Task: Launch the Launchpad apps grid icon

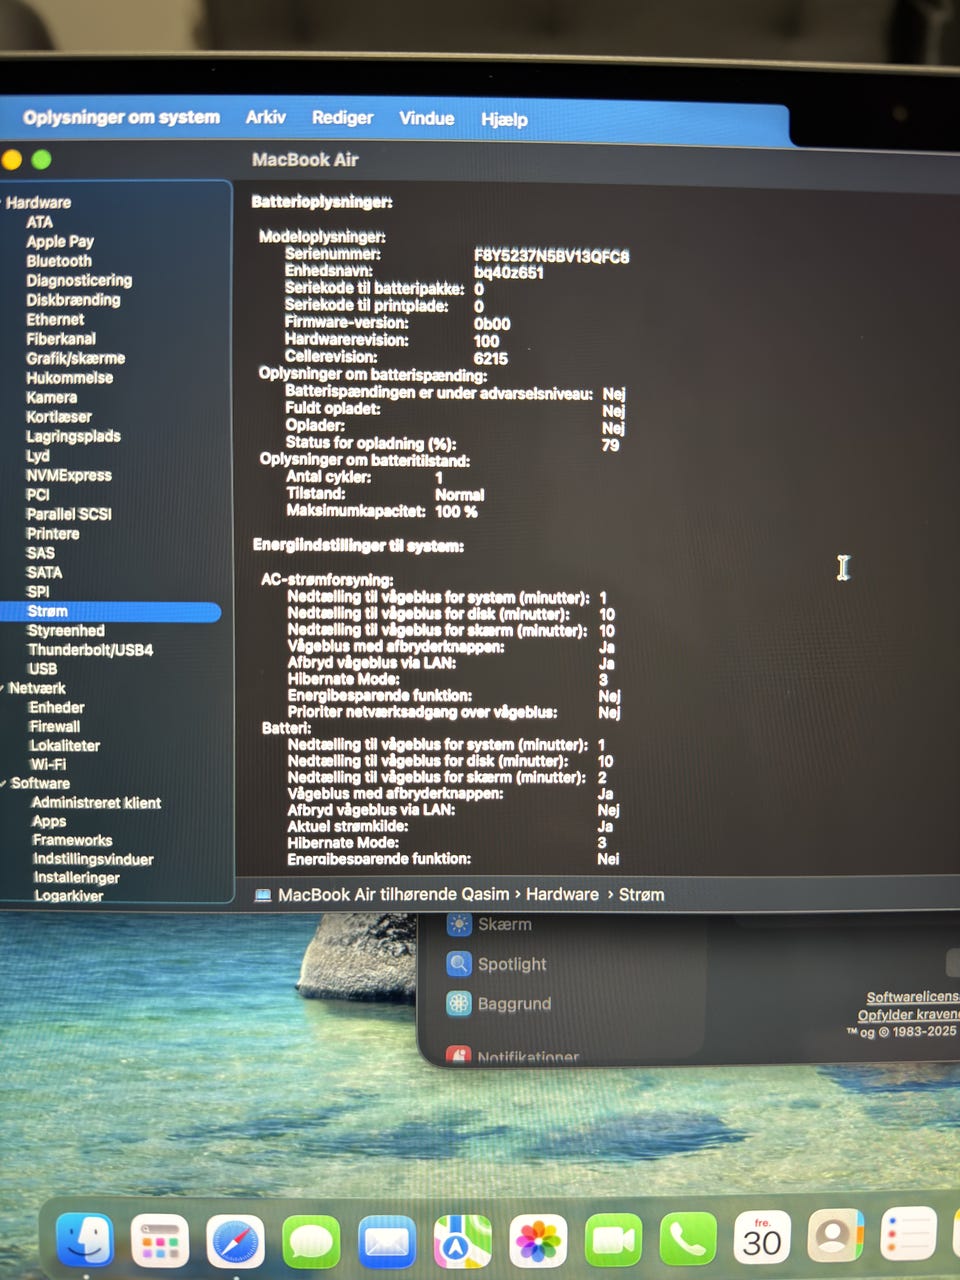Action: (160, 1241)
